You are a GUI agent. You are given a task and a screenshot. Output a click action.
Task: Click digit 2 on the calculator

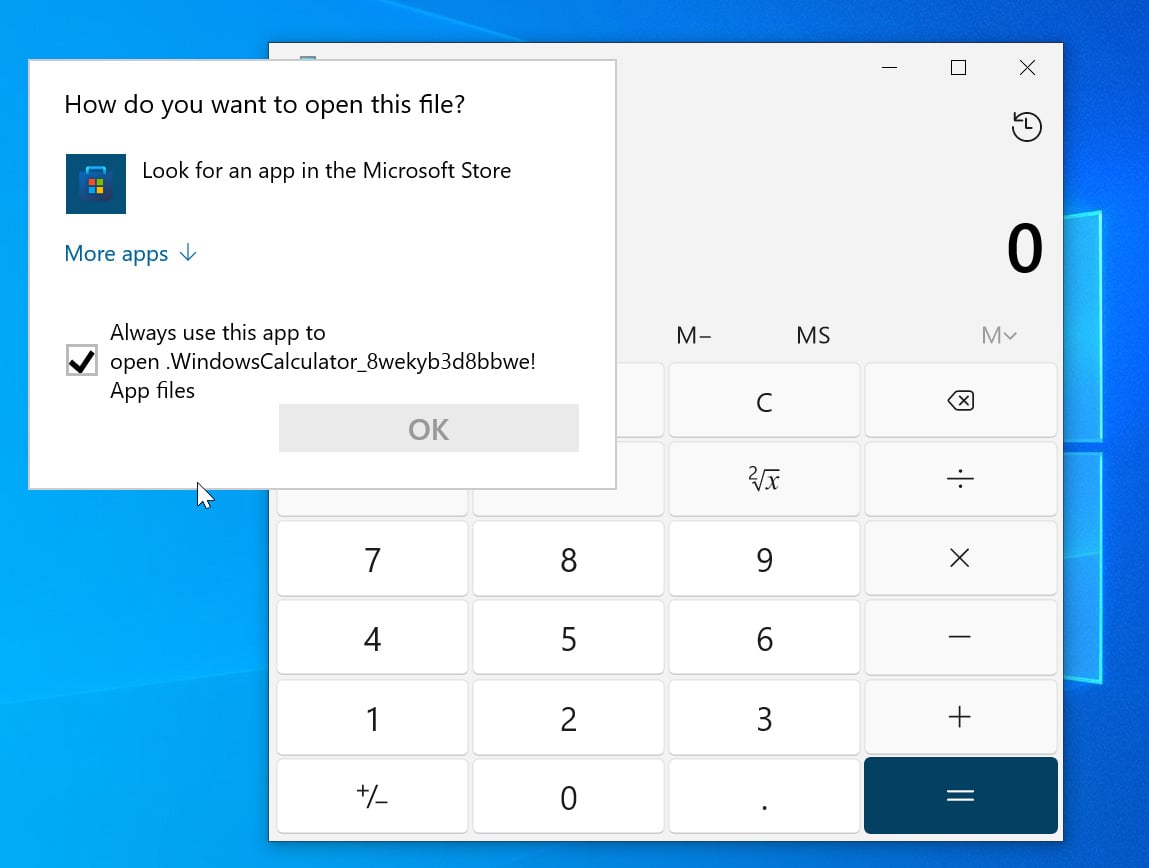[x=568, y=716]
